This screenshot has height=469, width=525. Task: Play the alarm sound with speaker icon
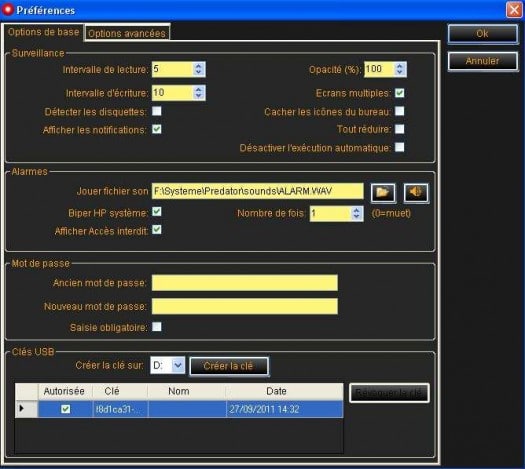416,193
